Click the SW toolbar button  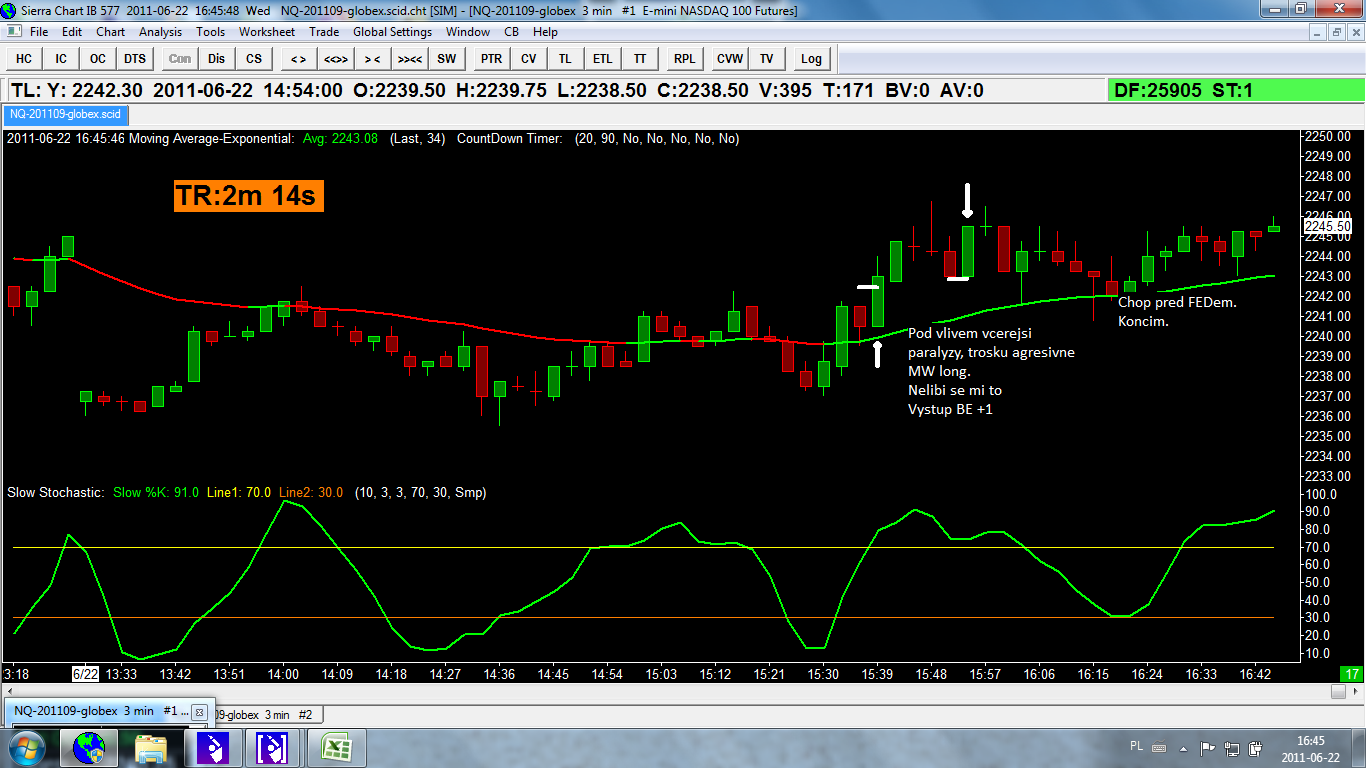click(x=446, y=59)
